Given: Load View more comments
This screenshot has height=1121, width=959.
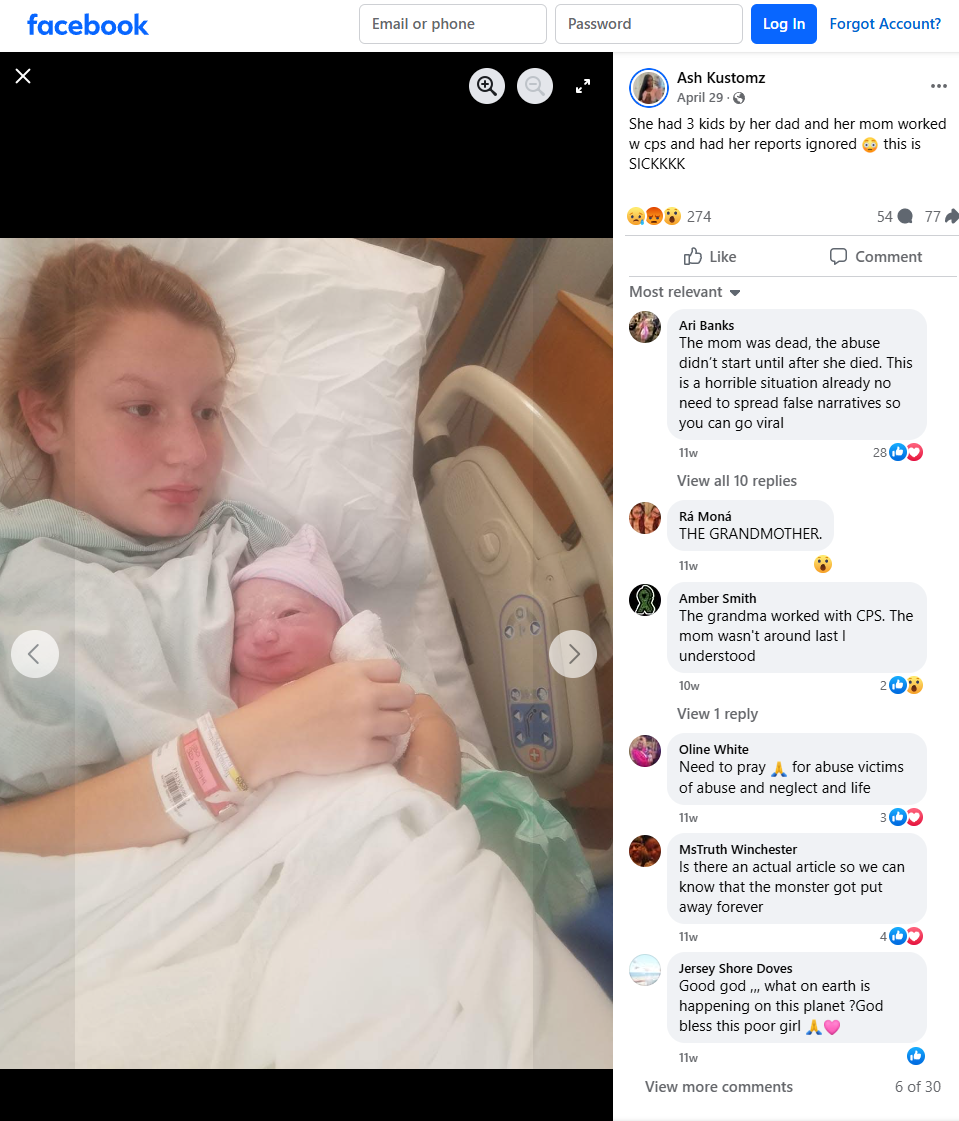Looking at the screenshot, I should pos(719,1087).
